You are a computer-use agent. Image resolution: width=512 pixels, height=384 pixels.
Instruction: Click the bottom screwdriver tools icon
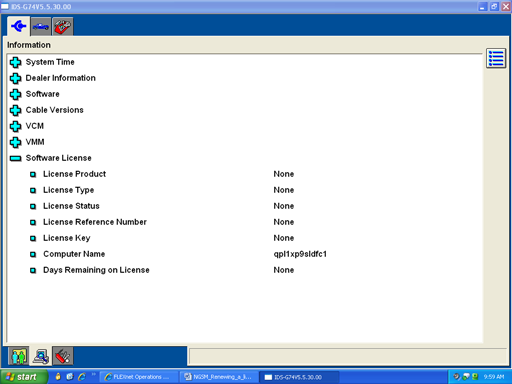coord(63,356)
